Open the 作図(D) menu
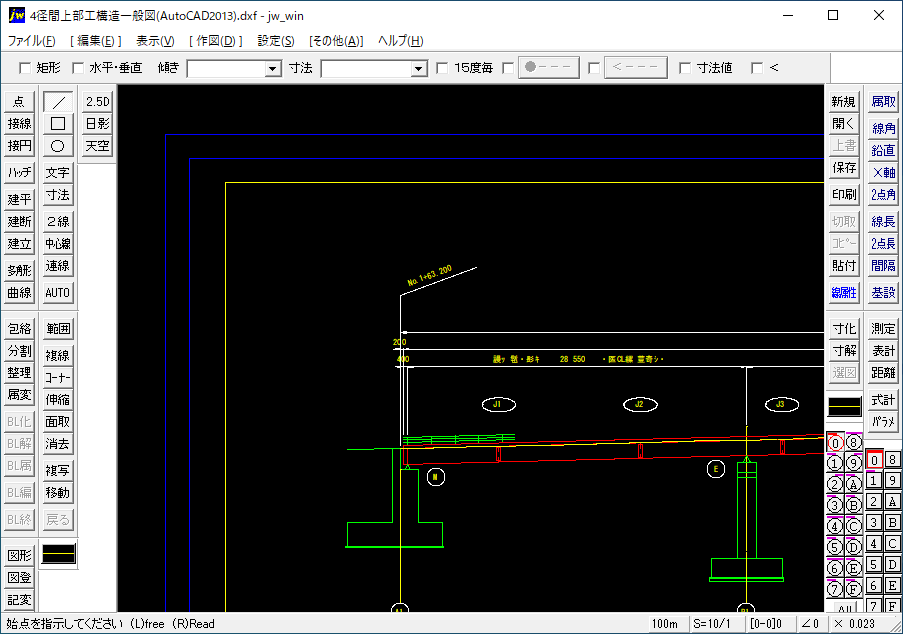 pyautogui.click(x=215, y=41)
